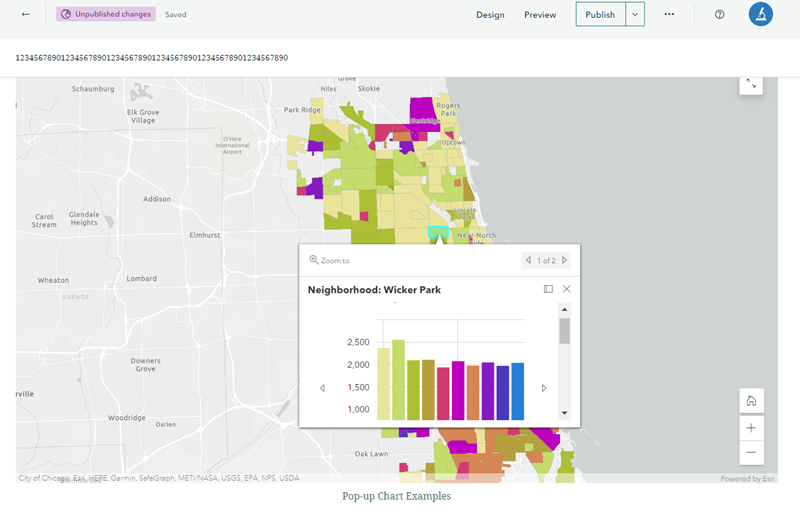
Task: Close the Wicker Park pop-up
Action: pyautogui.click(x=567, y=289)
